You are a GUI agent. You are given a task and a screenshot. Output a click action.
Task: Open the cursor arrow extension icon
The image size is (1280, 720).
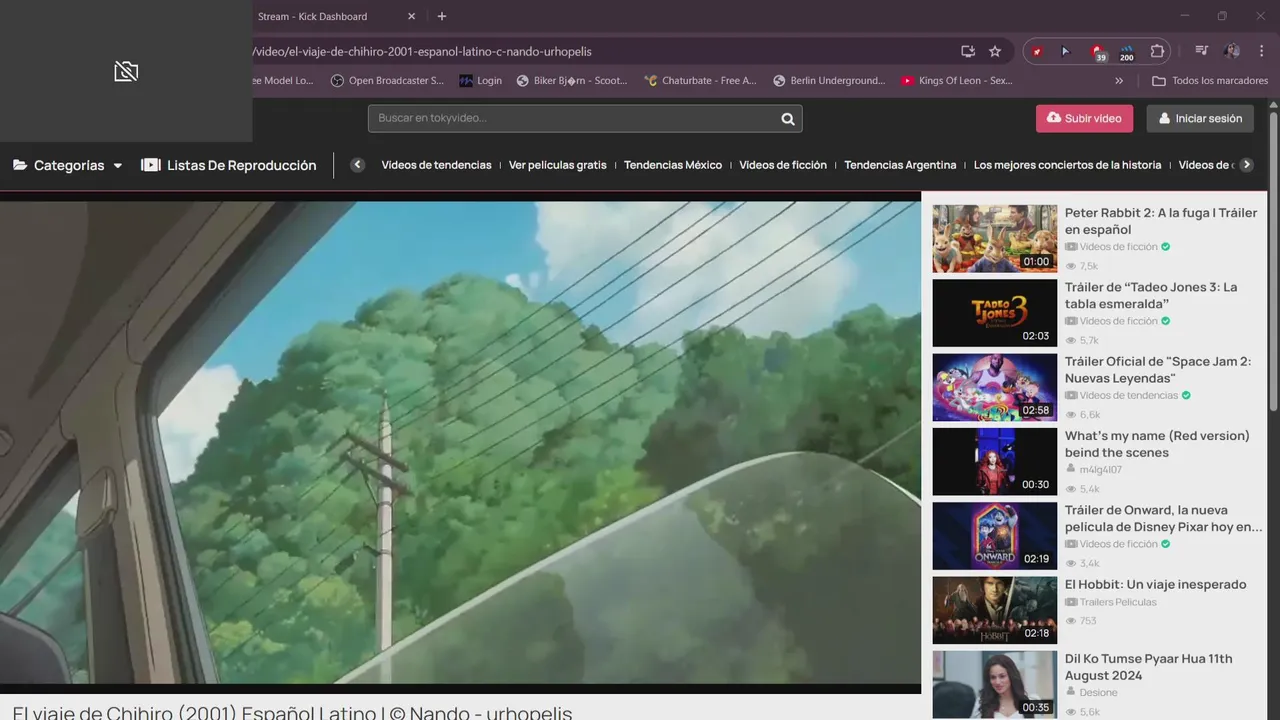pyautogui.click(x=1065, y=51)
